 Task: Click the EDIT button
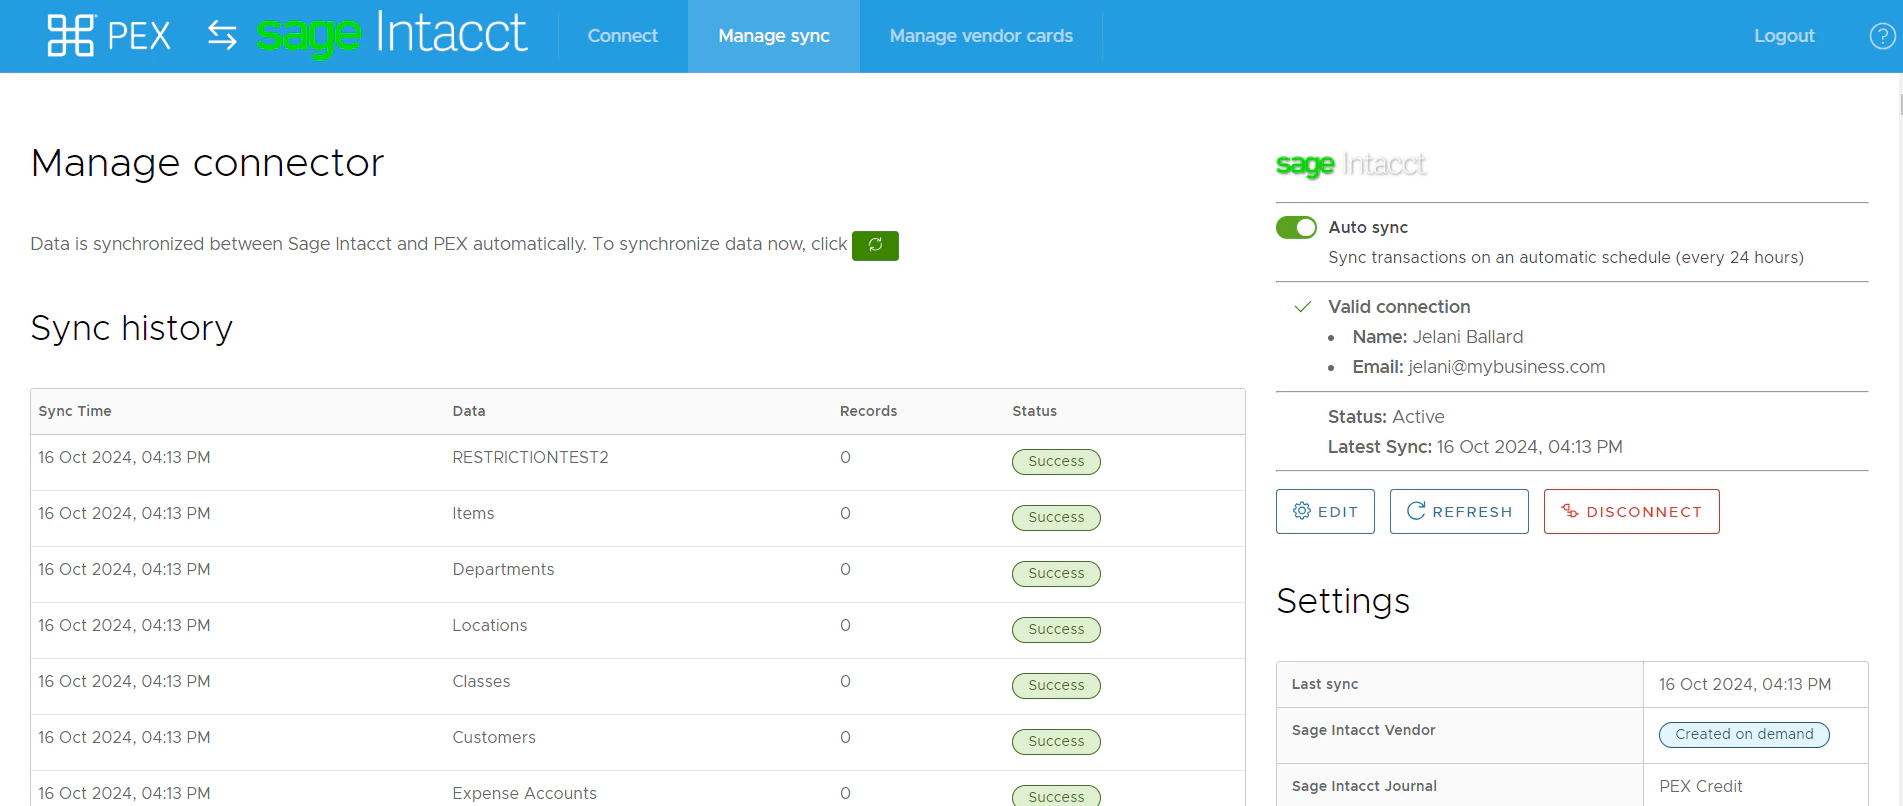1325,511
